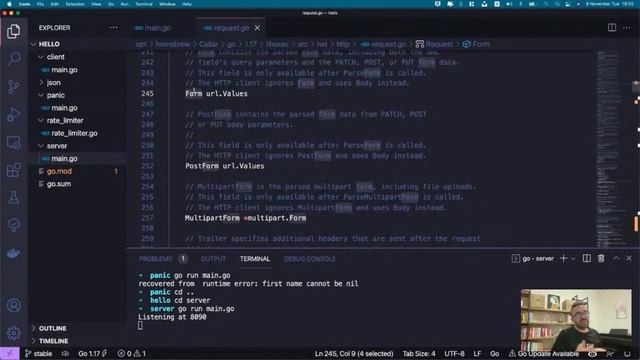Open main.go under client folder
This screenshot has width=640, height=360.
click(64, 70)
